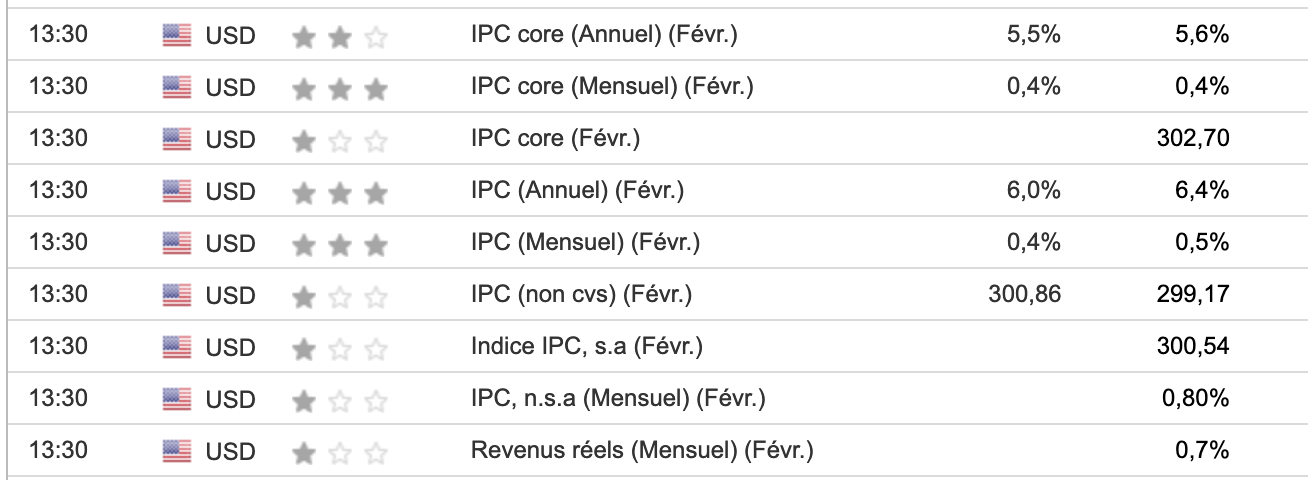This screenshot has width=1308, height=480.
Task: Click the three-star rating for IPC core (Mensuel)
Action: [x=340, y=88]
